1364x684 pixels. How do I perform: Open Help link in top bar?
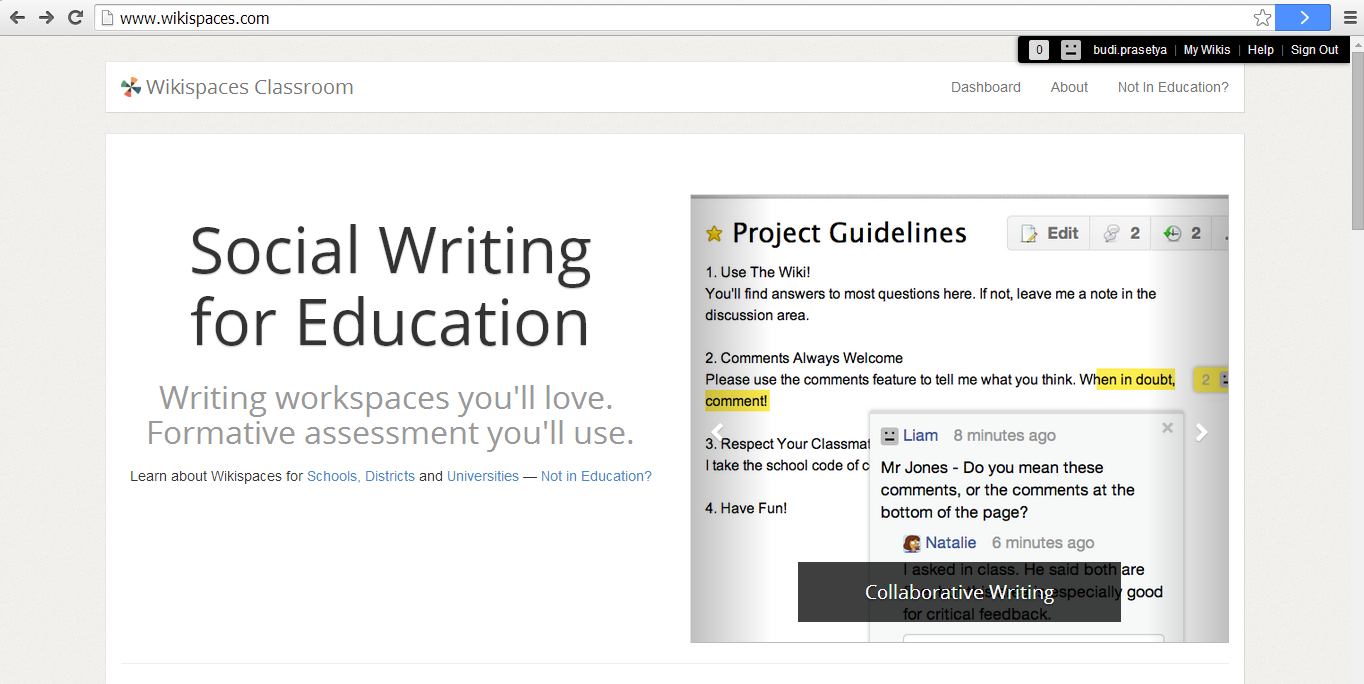tap(1261, 50)
